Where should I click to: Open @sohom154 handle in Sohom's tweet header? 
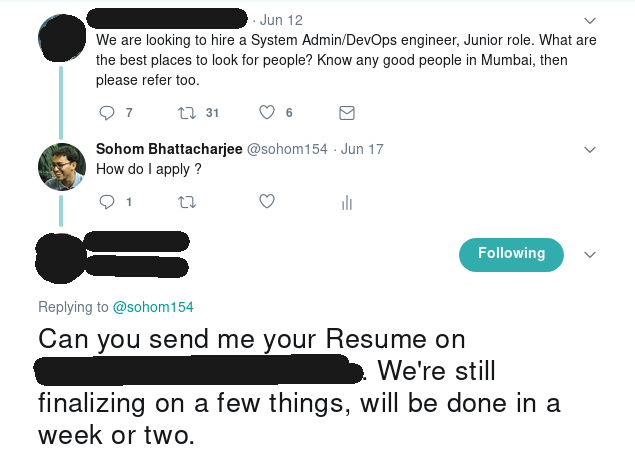[287, 149]
